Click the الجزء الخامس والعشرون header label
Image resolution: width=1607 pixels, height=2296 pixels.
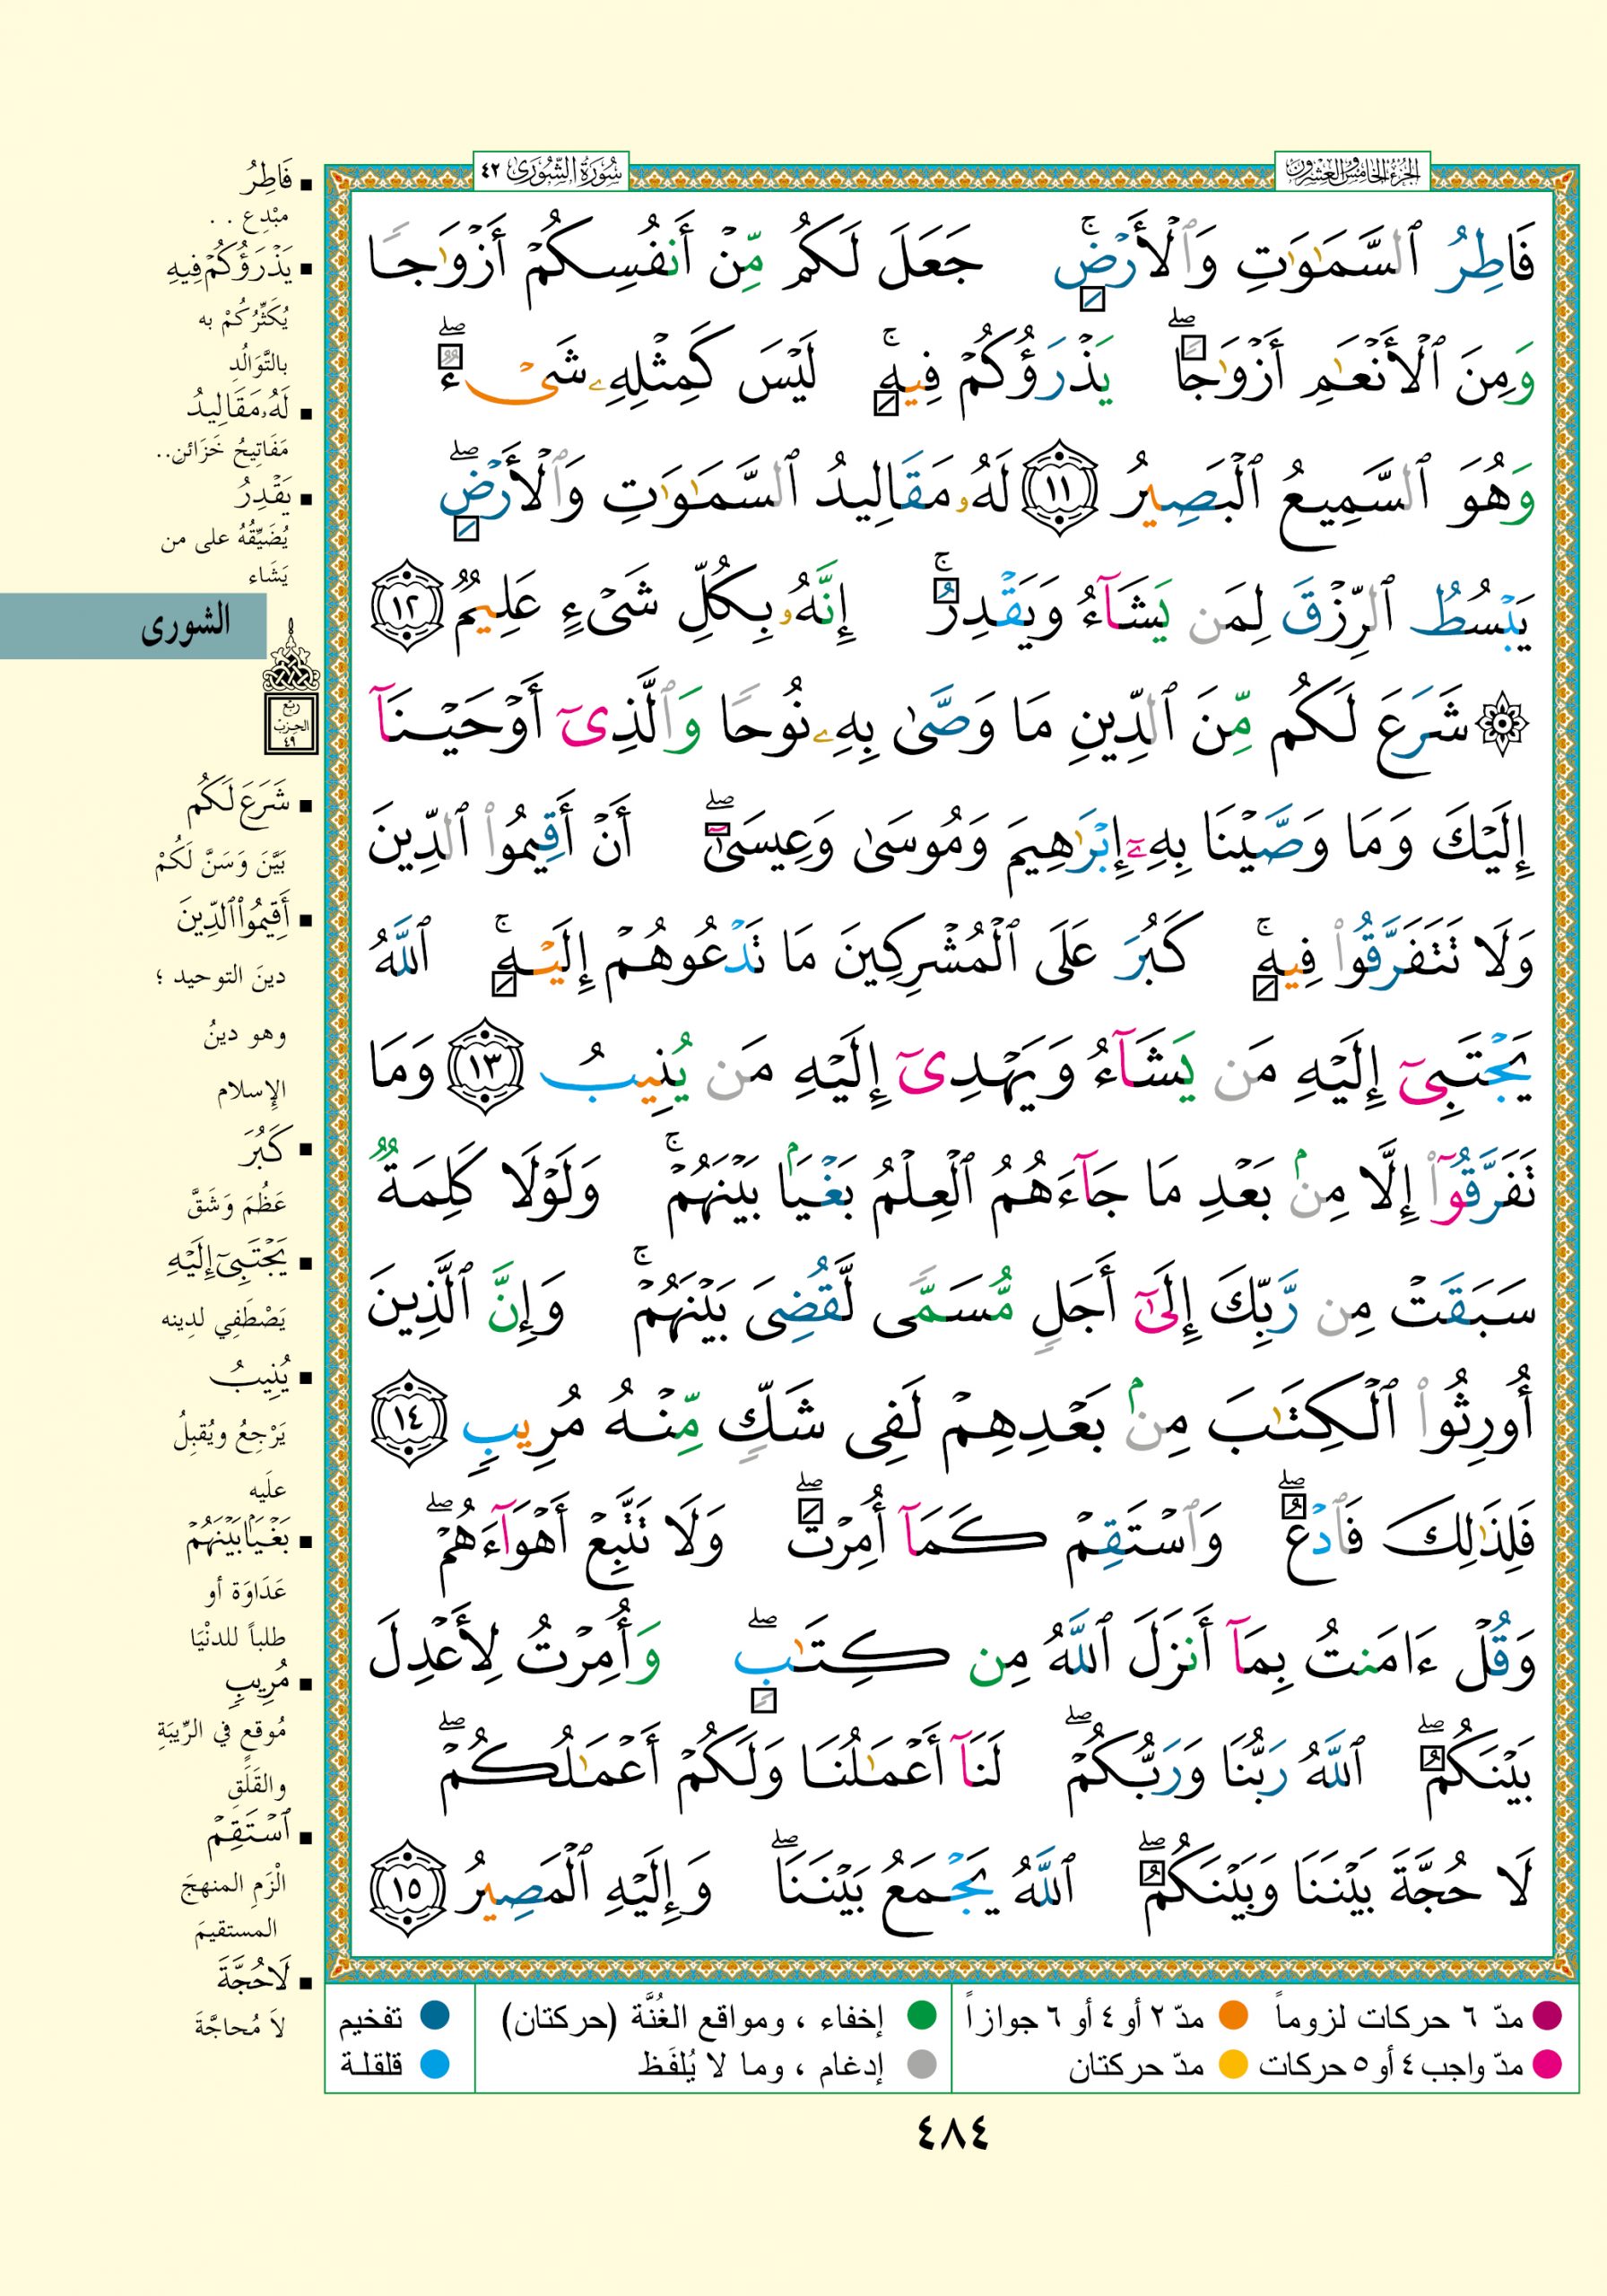1352,171
